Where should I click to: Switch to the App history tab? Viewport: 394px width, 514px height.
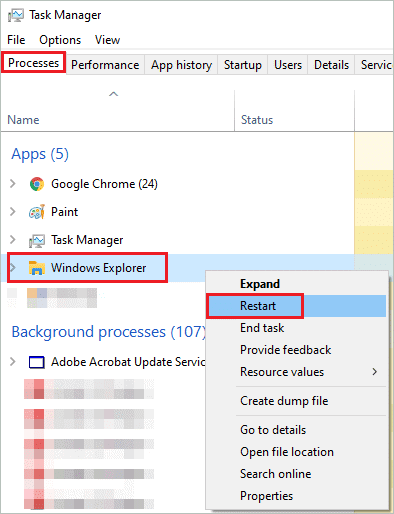(181, 65)
